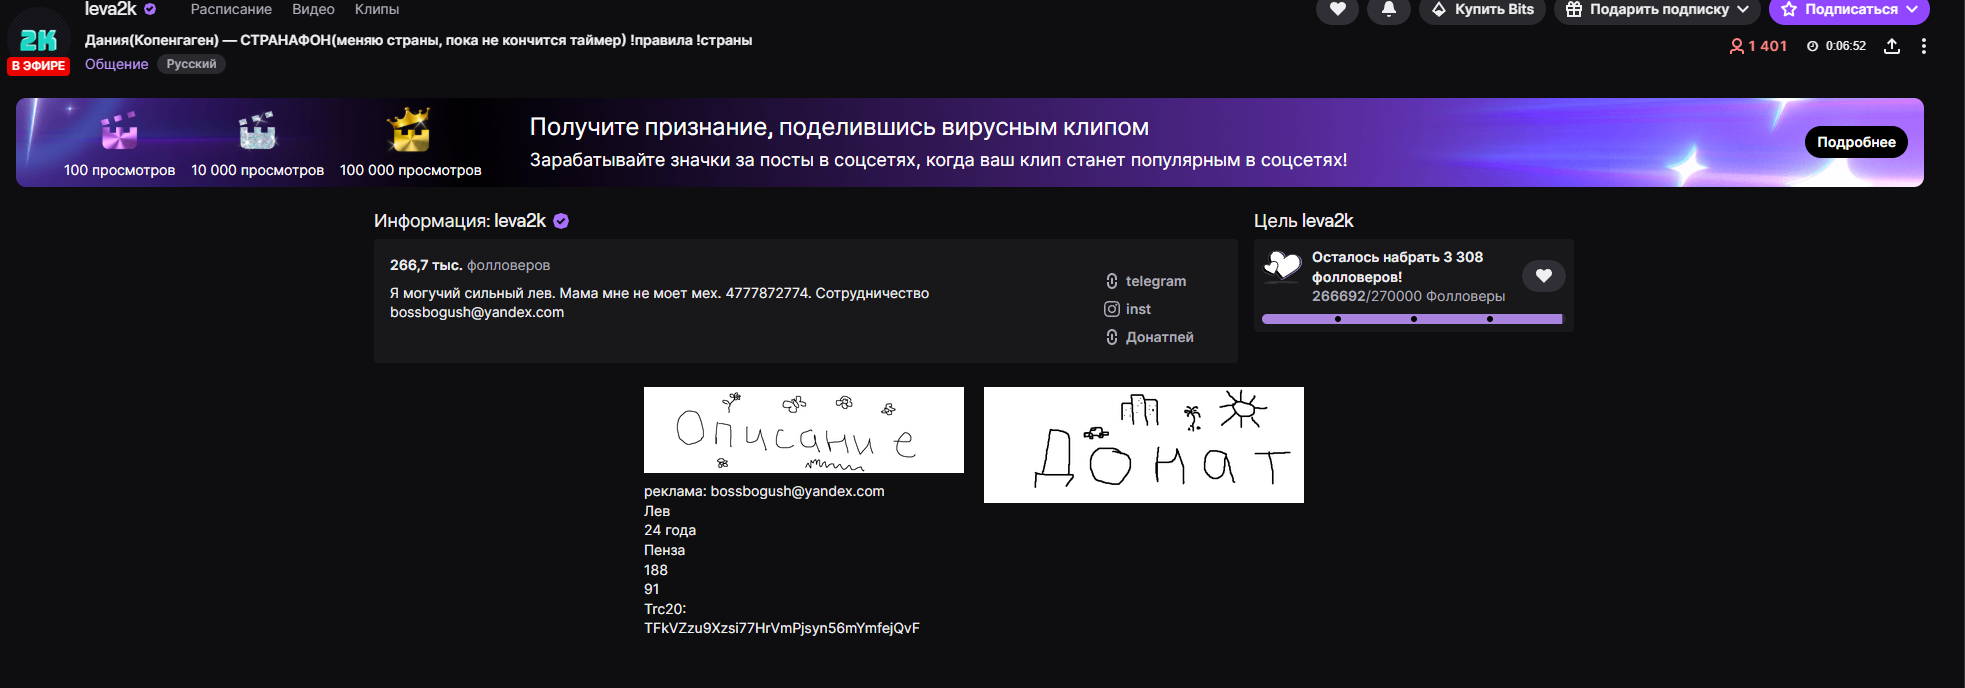
Task: Switch to Клипы tab
Action: pyautogui.click(x=377, y=9)
